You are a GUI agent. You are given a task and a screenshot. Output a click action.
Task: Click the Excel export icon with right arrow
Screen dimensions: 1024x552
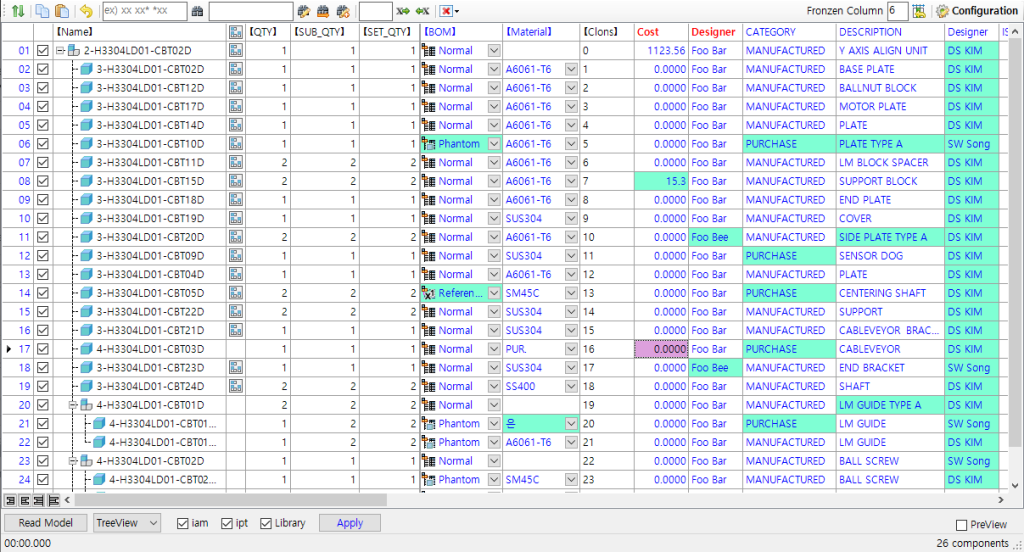403,11
